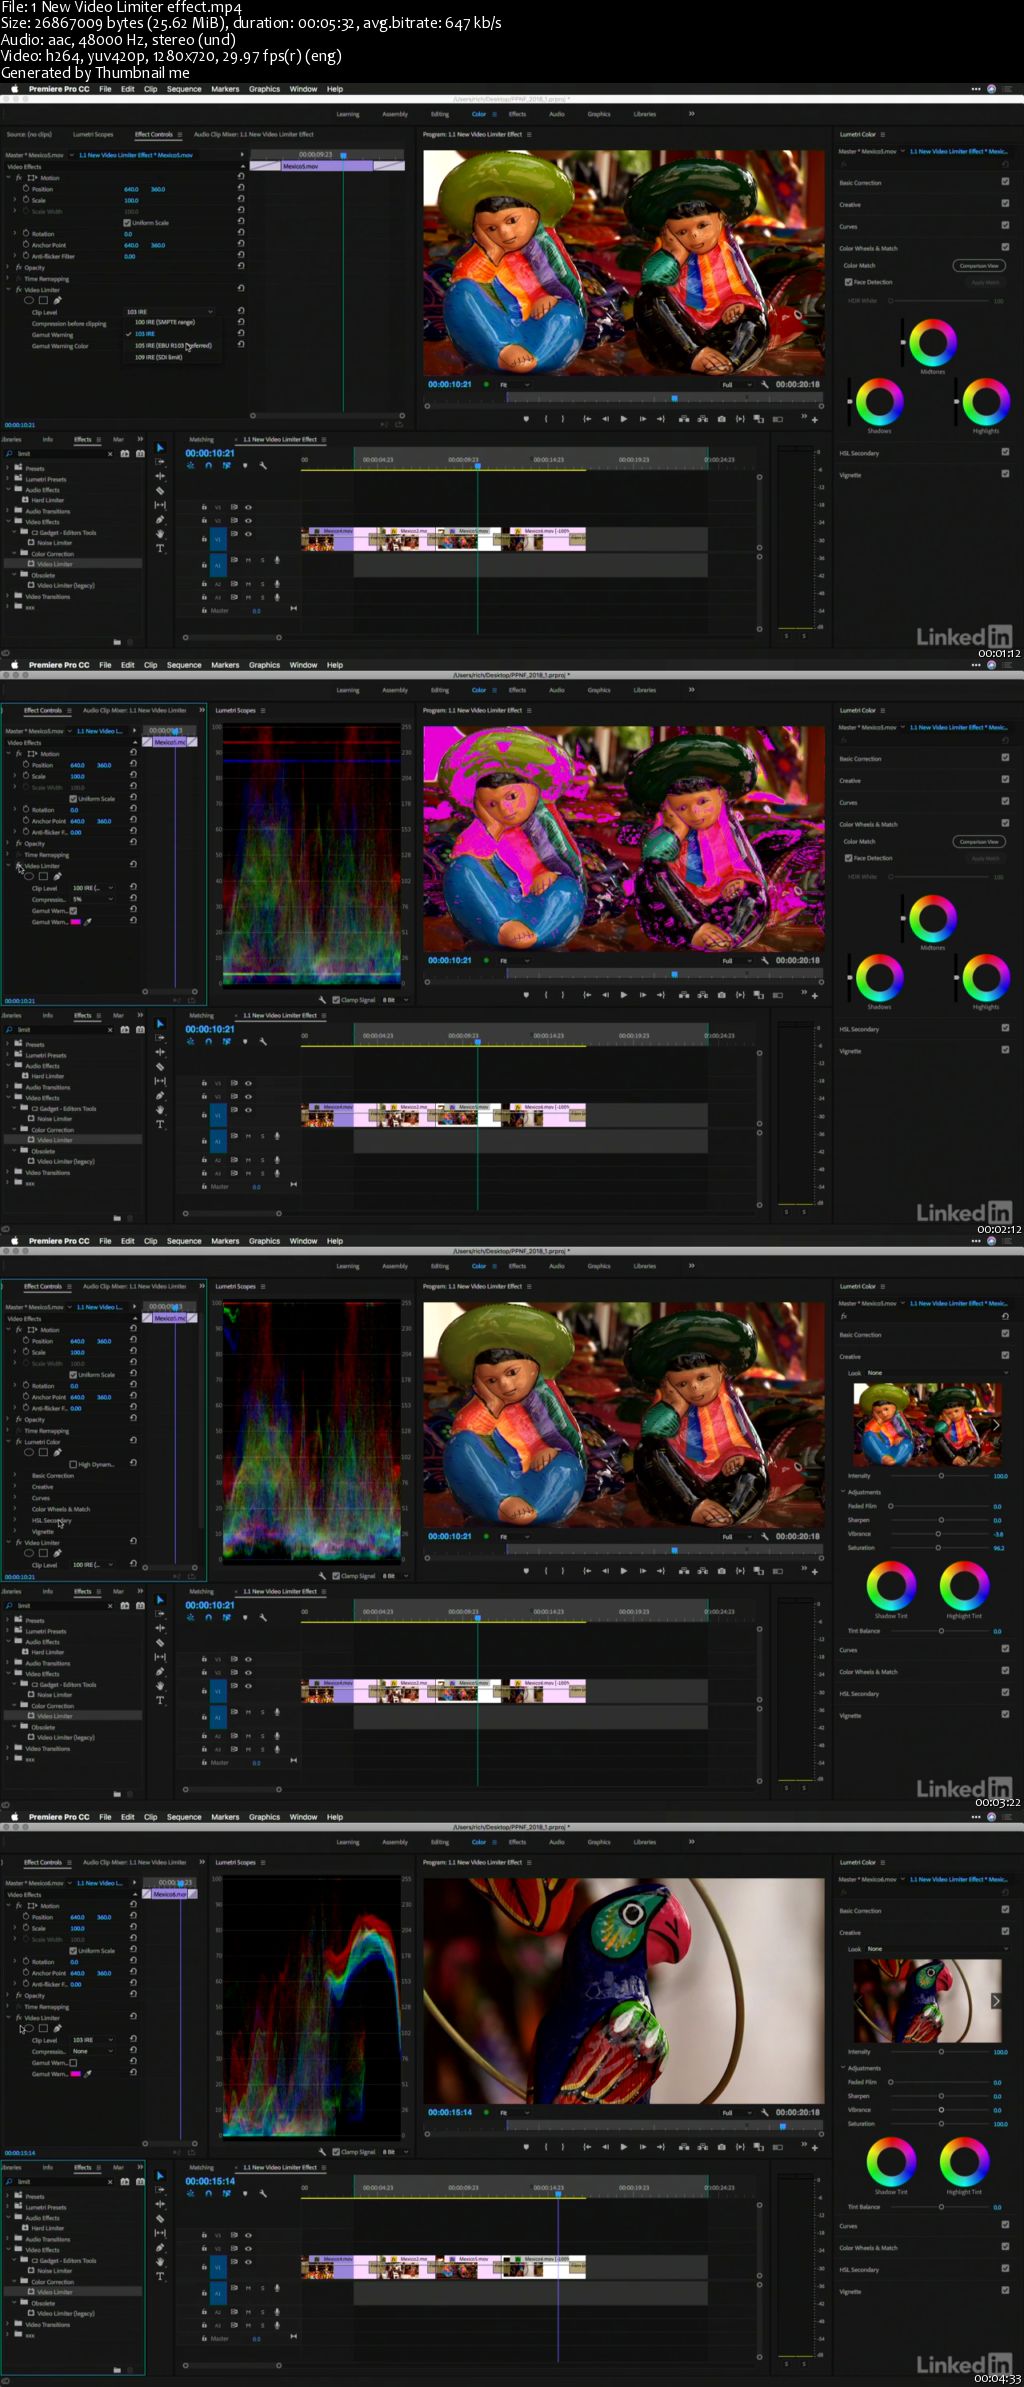Click the A1 voice-over microphone icon, 00:04:33 frame

point(276,2288)
